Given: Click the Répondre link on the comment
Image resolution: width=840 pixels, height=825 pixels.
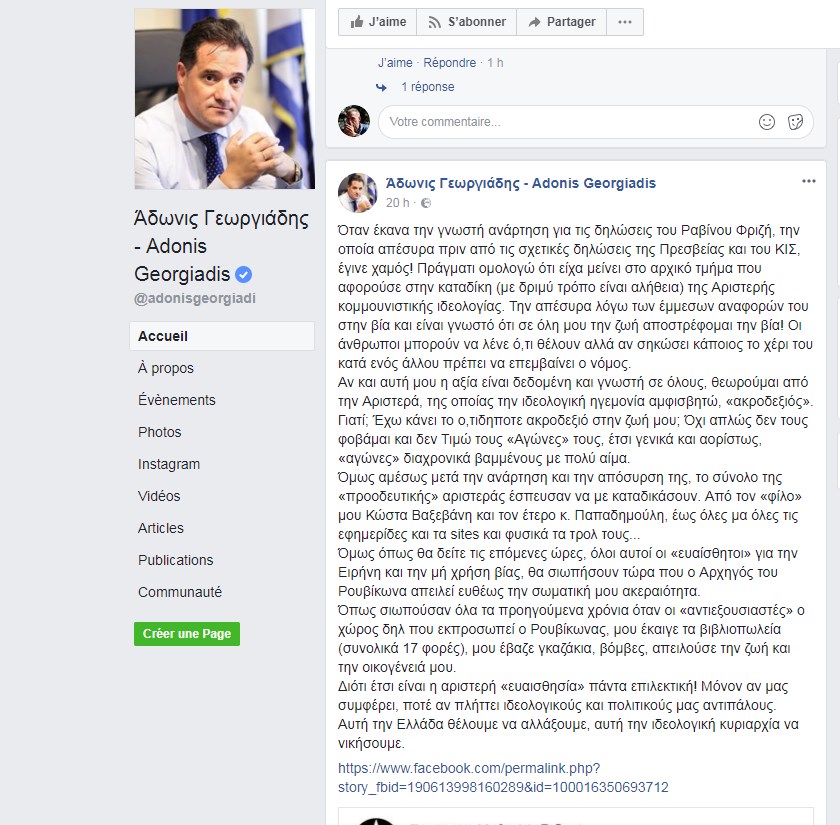Looking at the screenshot, I should 449,63.
